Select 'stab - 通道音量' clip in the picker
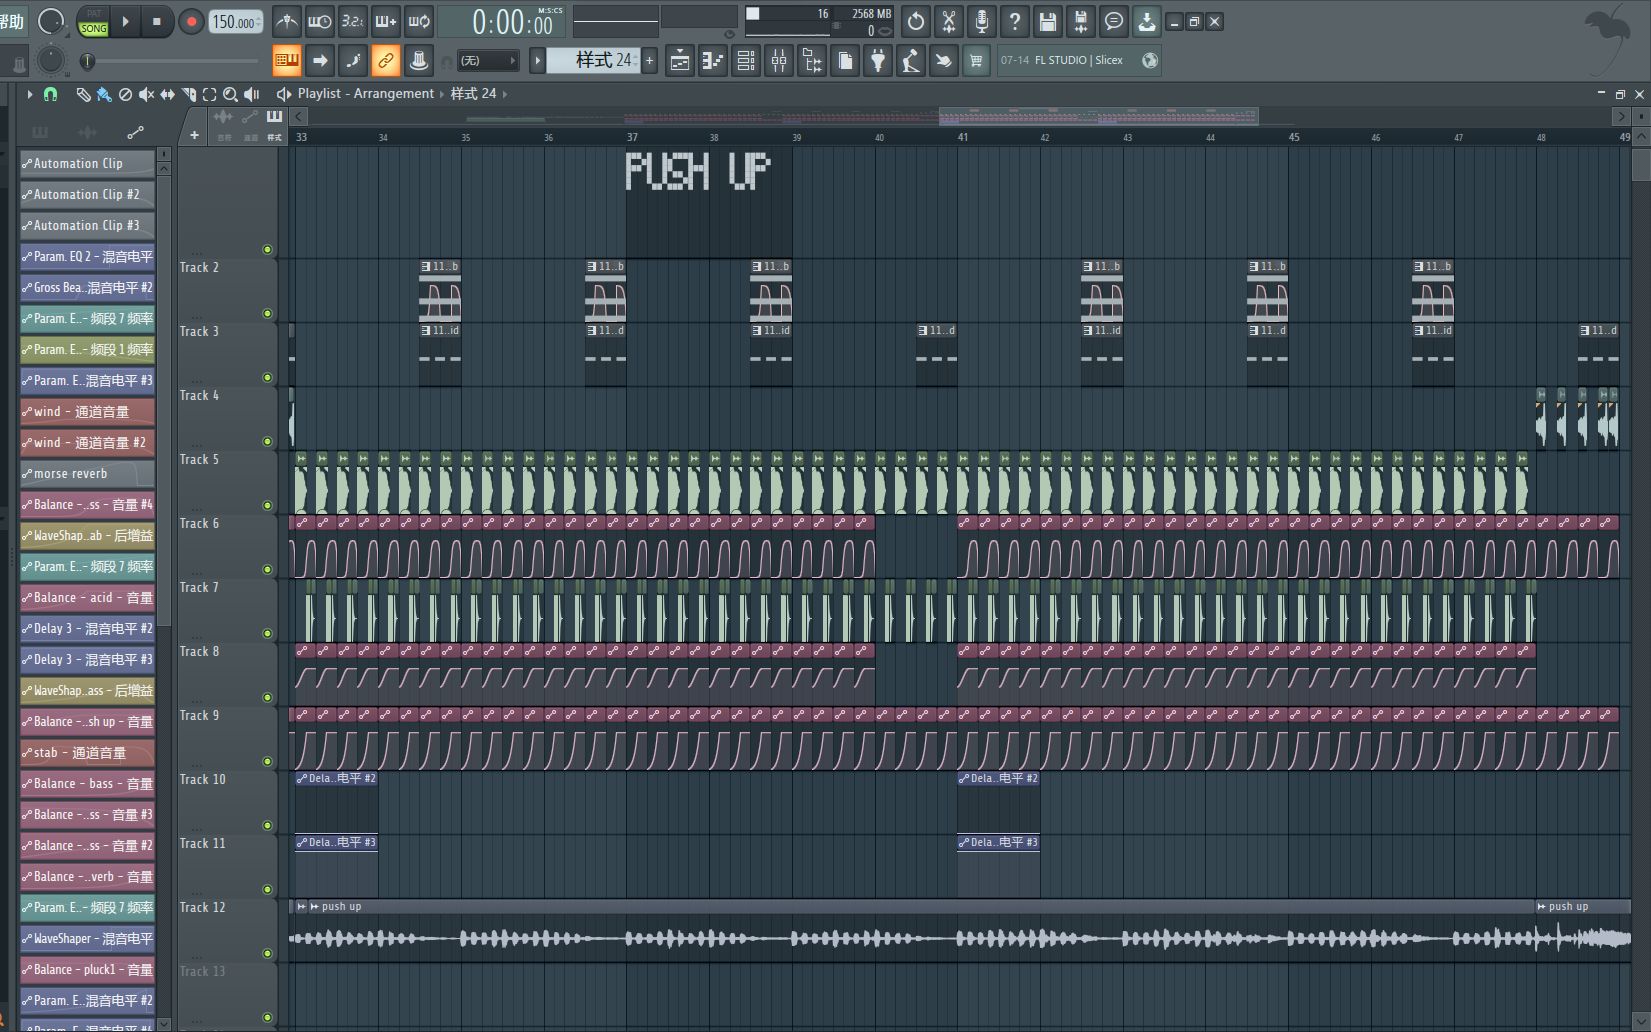 click(x=87, y=752)
